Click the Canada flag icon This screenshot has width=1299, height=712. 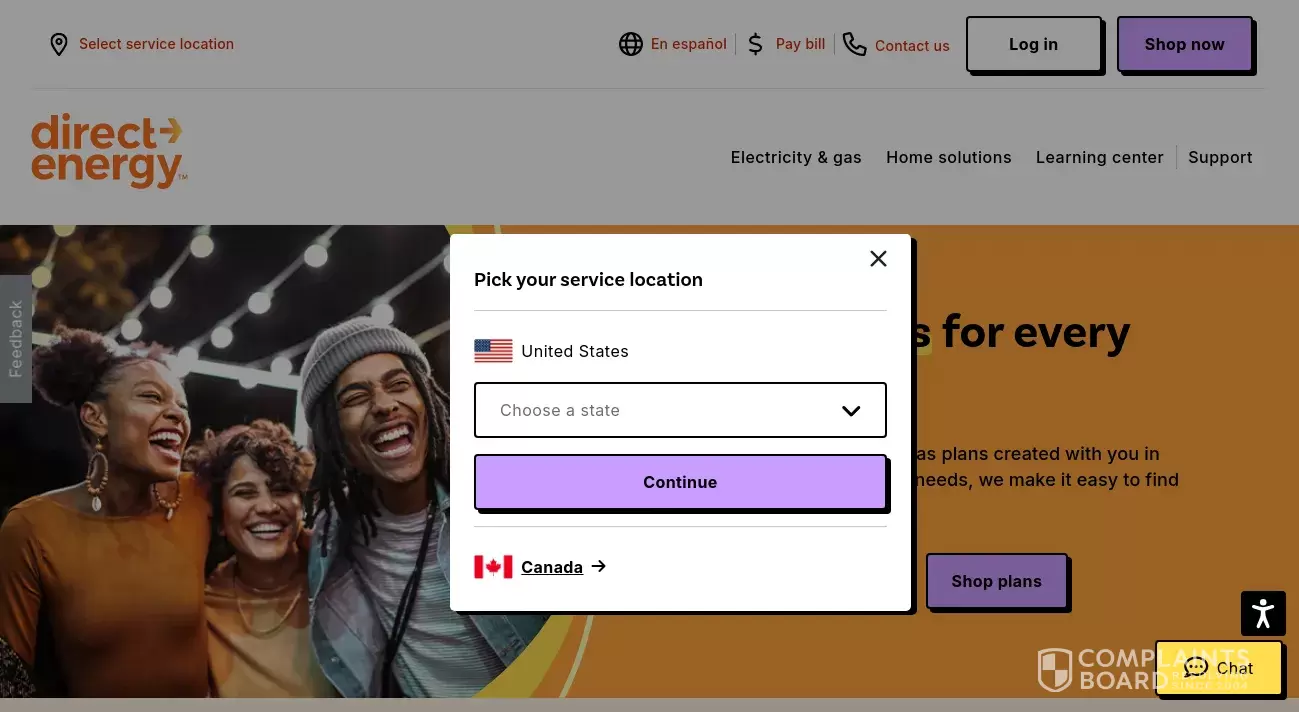(493, 567)
